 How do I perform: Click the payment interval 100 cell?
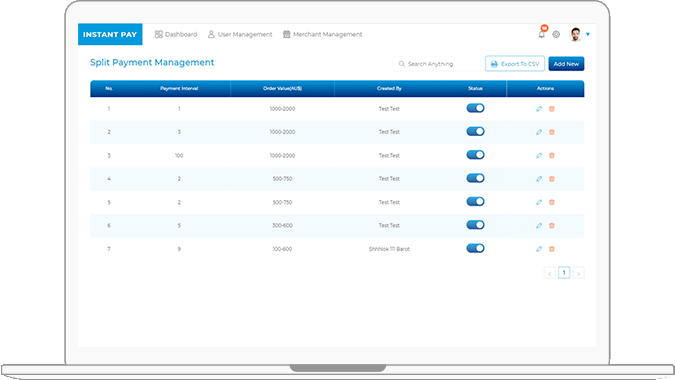click(179, 155)
